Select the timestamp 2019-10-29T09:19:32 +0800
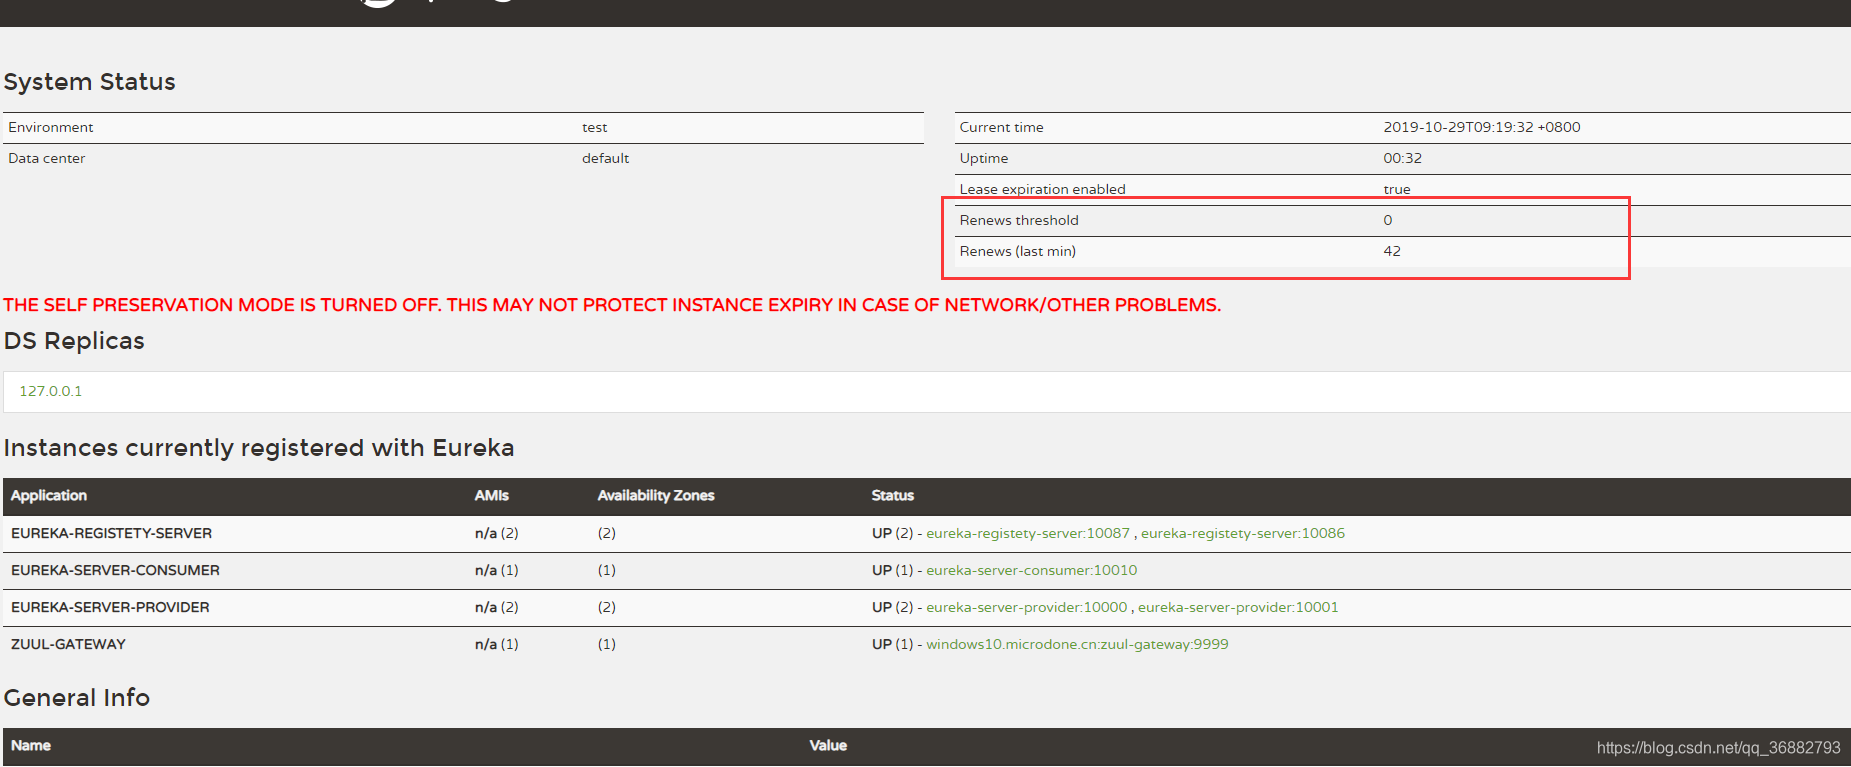The image size is (1851, 767). click(x=1482, y=127)
